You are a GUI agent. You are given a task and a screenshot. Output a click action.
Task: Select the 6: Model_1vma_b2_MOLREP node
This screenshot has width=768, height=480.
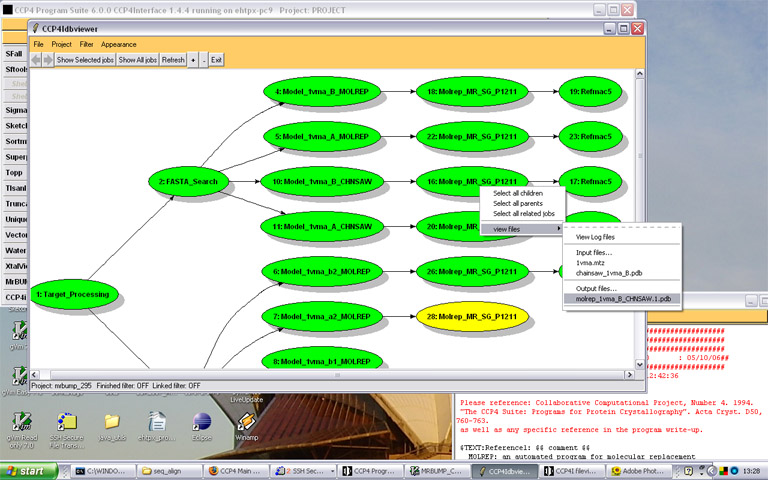[322, 272]
